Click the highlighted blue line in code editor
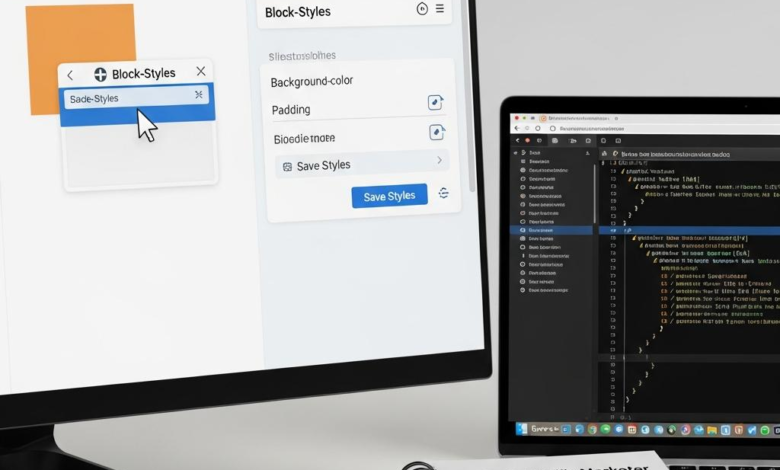This screenshot has height=470, width=780. (689, 230)
